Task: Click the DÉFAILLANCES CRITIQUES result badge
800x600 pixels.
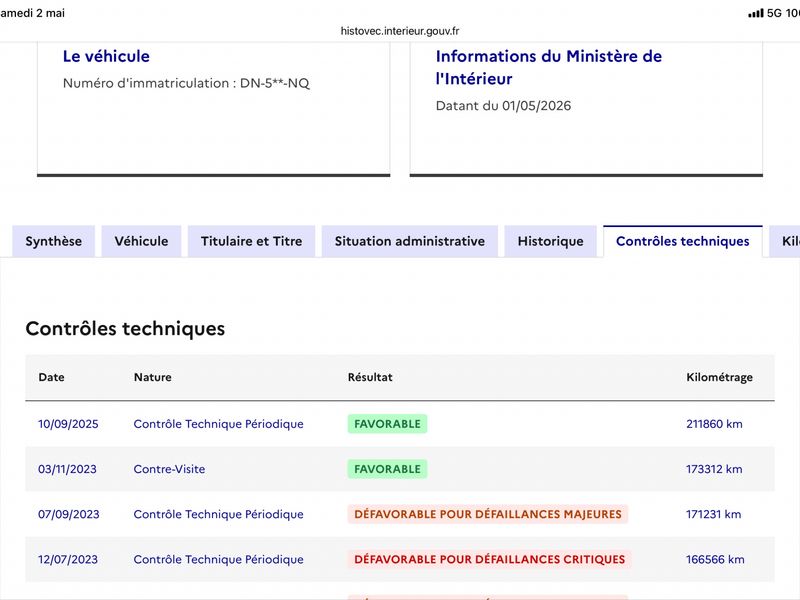Action: (489, 559)
